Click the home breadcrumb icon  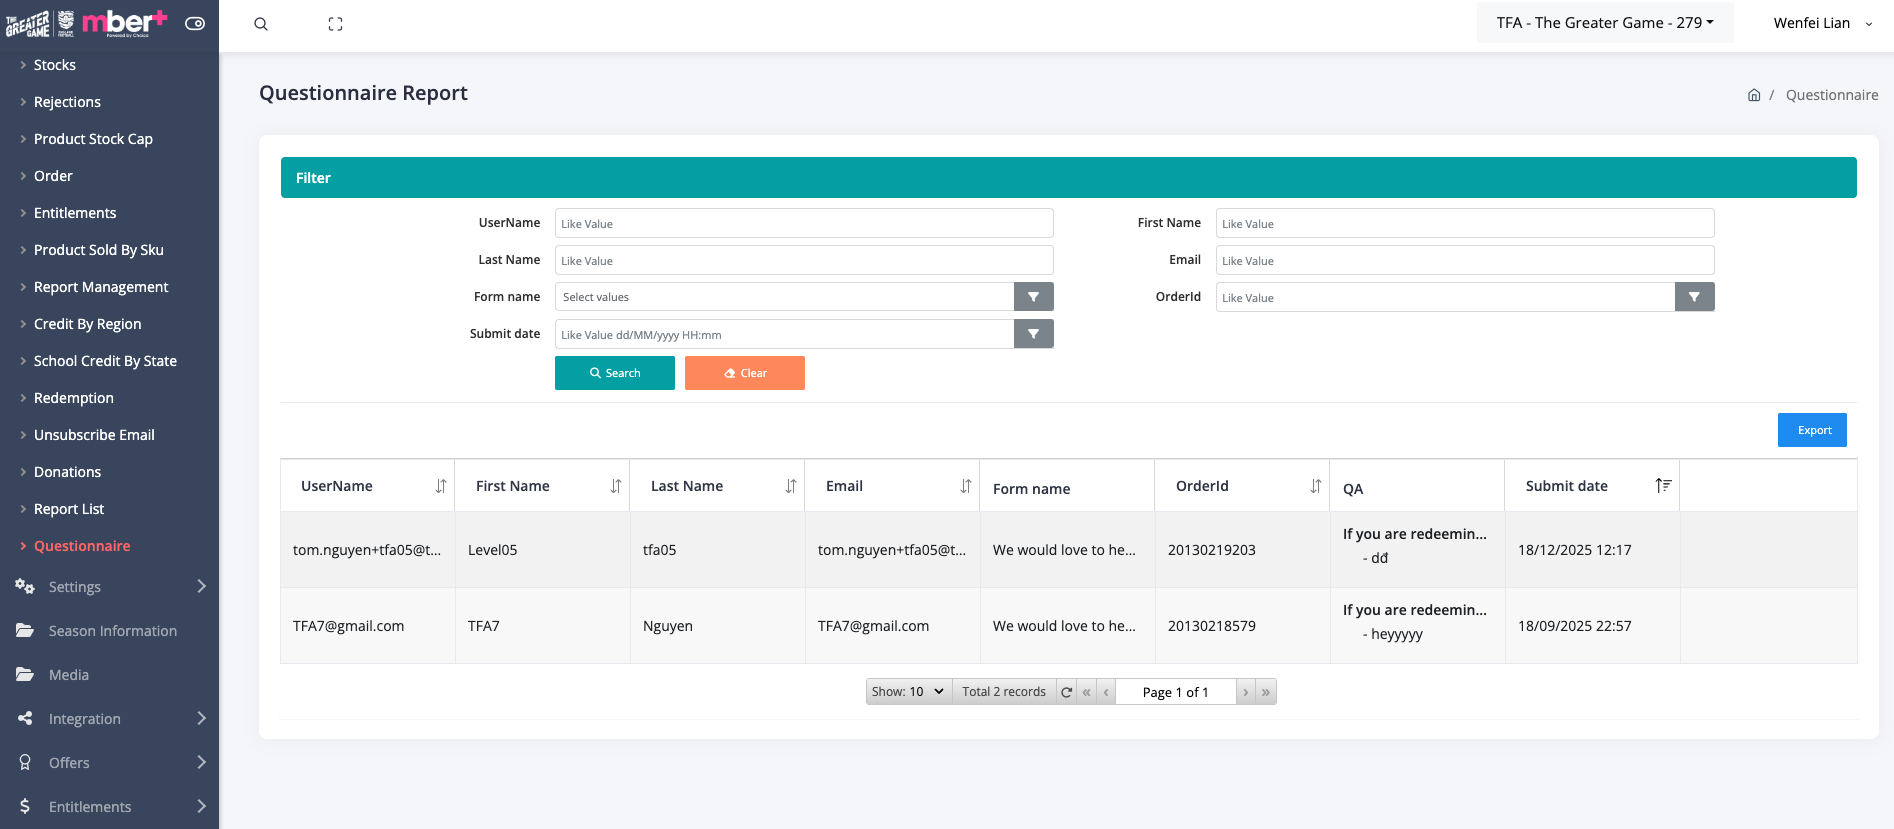point(1753,95)
